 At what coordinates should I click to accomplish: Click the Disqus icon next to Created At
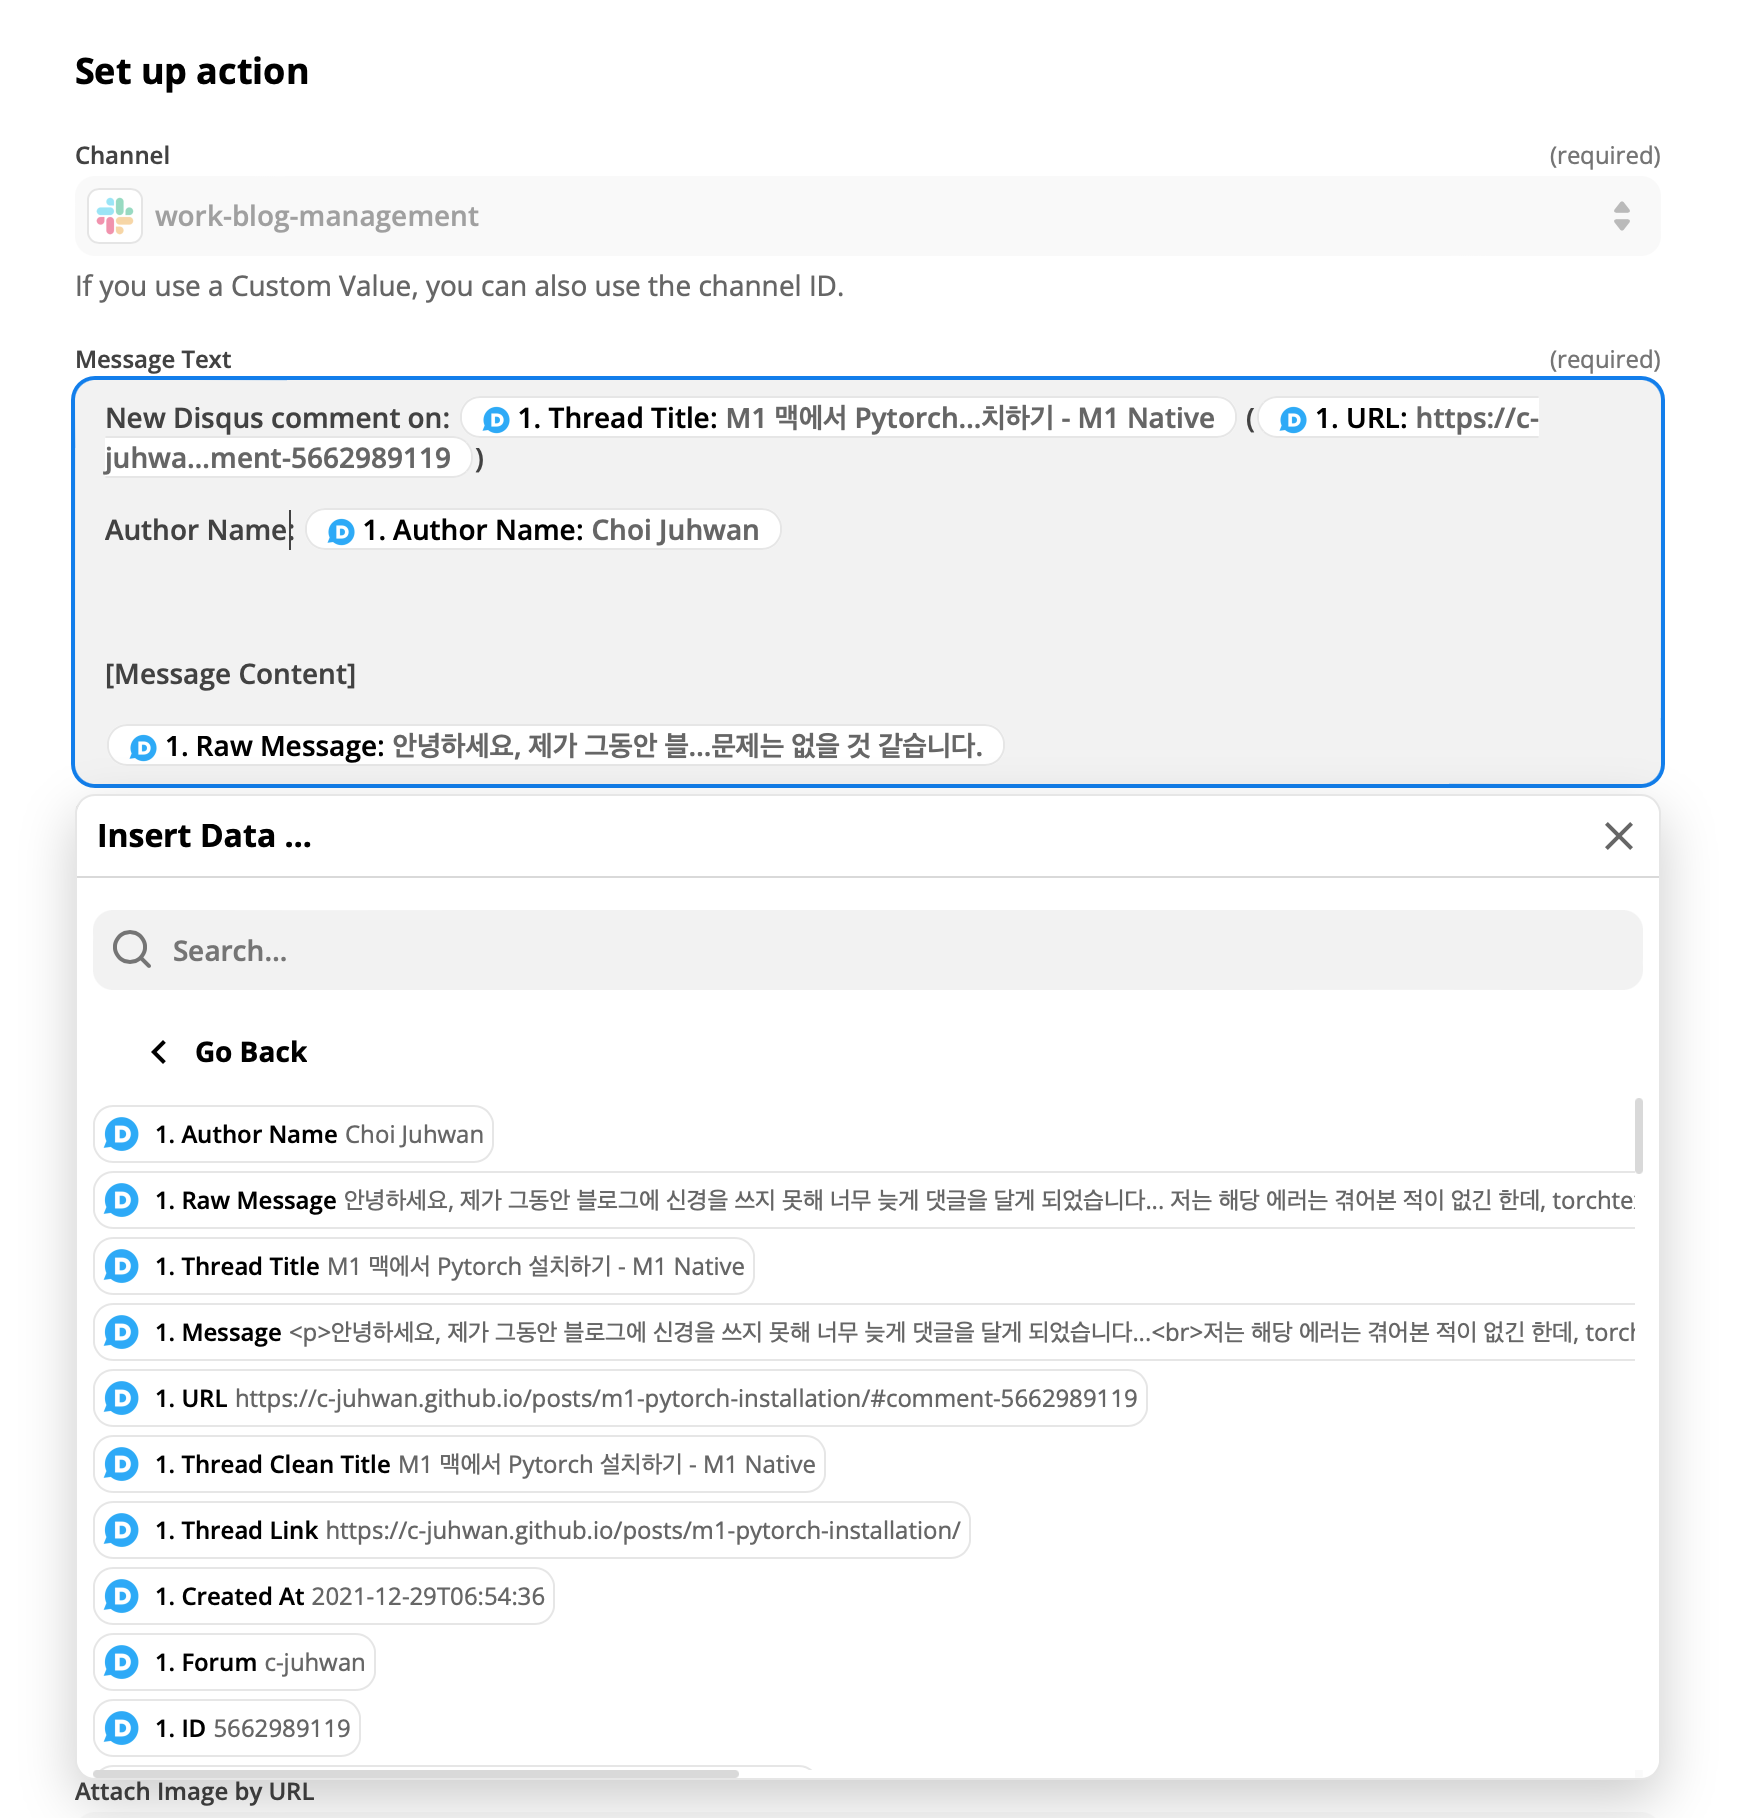coord(121,1596)
